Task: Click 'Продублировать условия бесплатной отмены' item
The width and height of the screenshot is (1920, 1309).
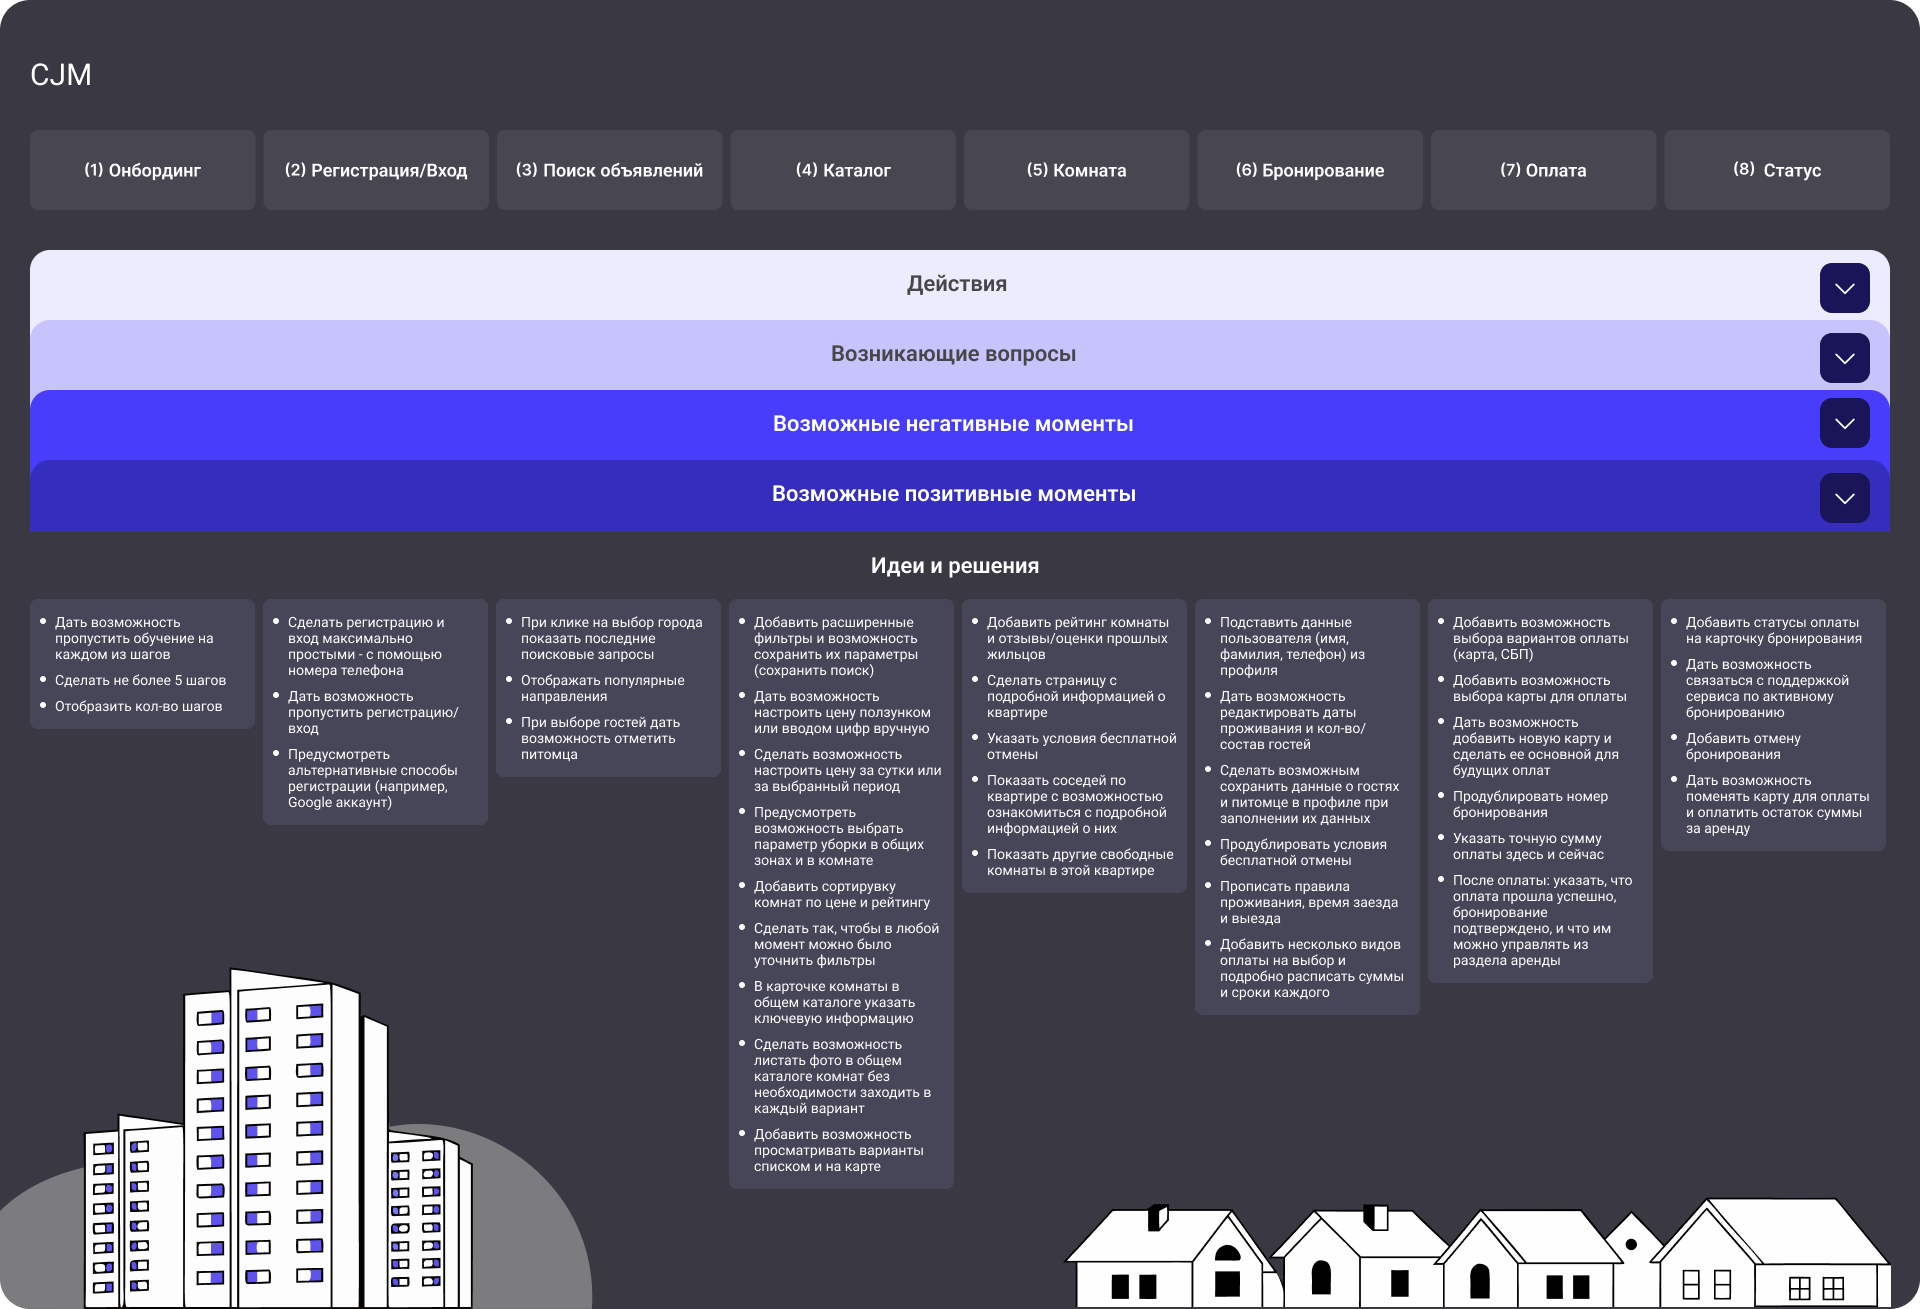Action: coord(1302,852)
